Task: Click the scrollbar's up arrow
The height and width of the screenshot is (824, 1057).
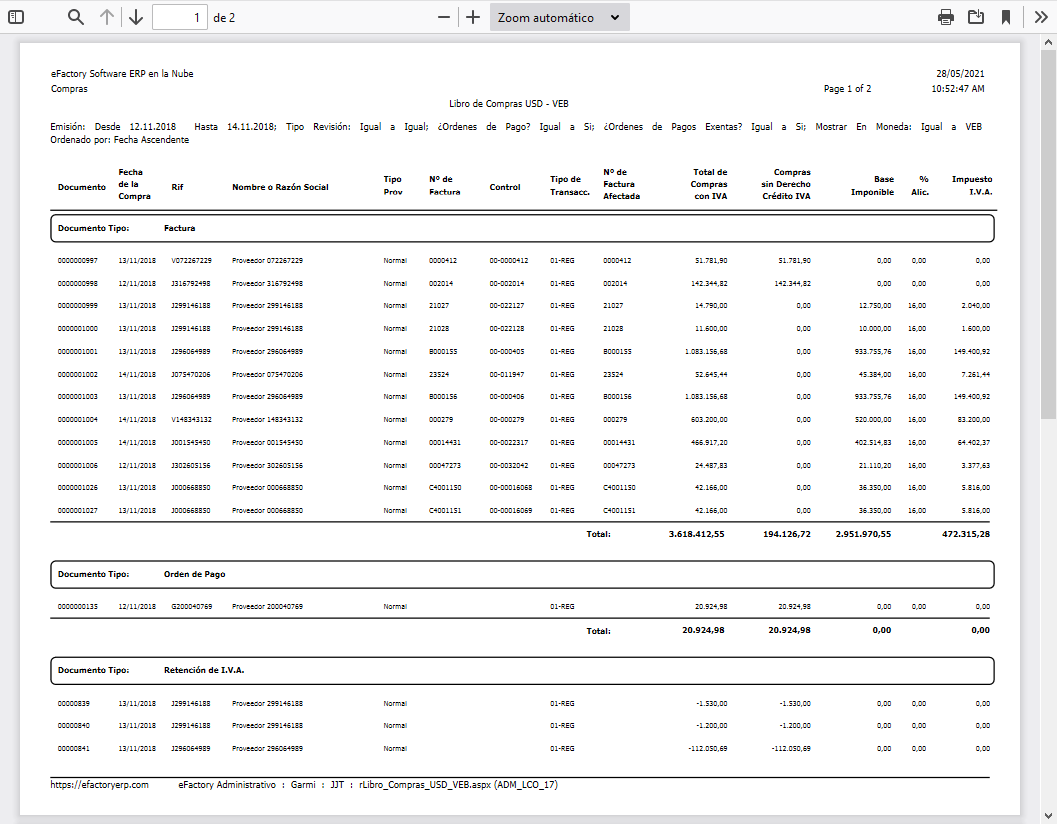Action: (x=1049, y=43)
